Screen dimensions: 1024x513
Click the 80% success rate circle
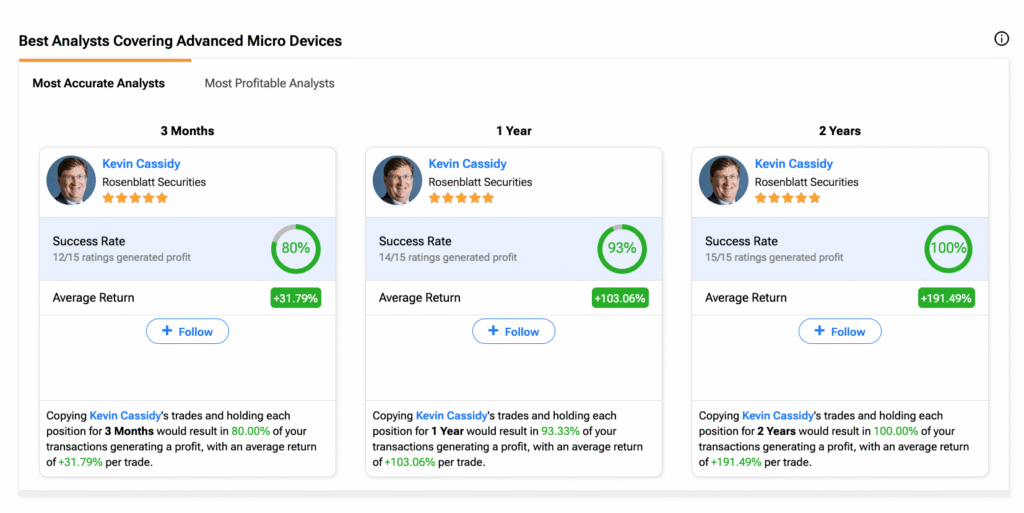point(296,249)
